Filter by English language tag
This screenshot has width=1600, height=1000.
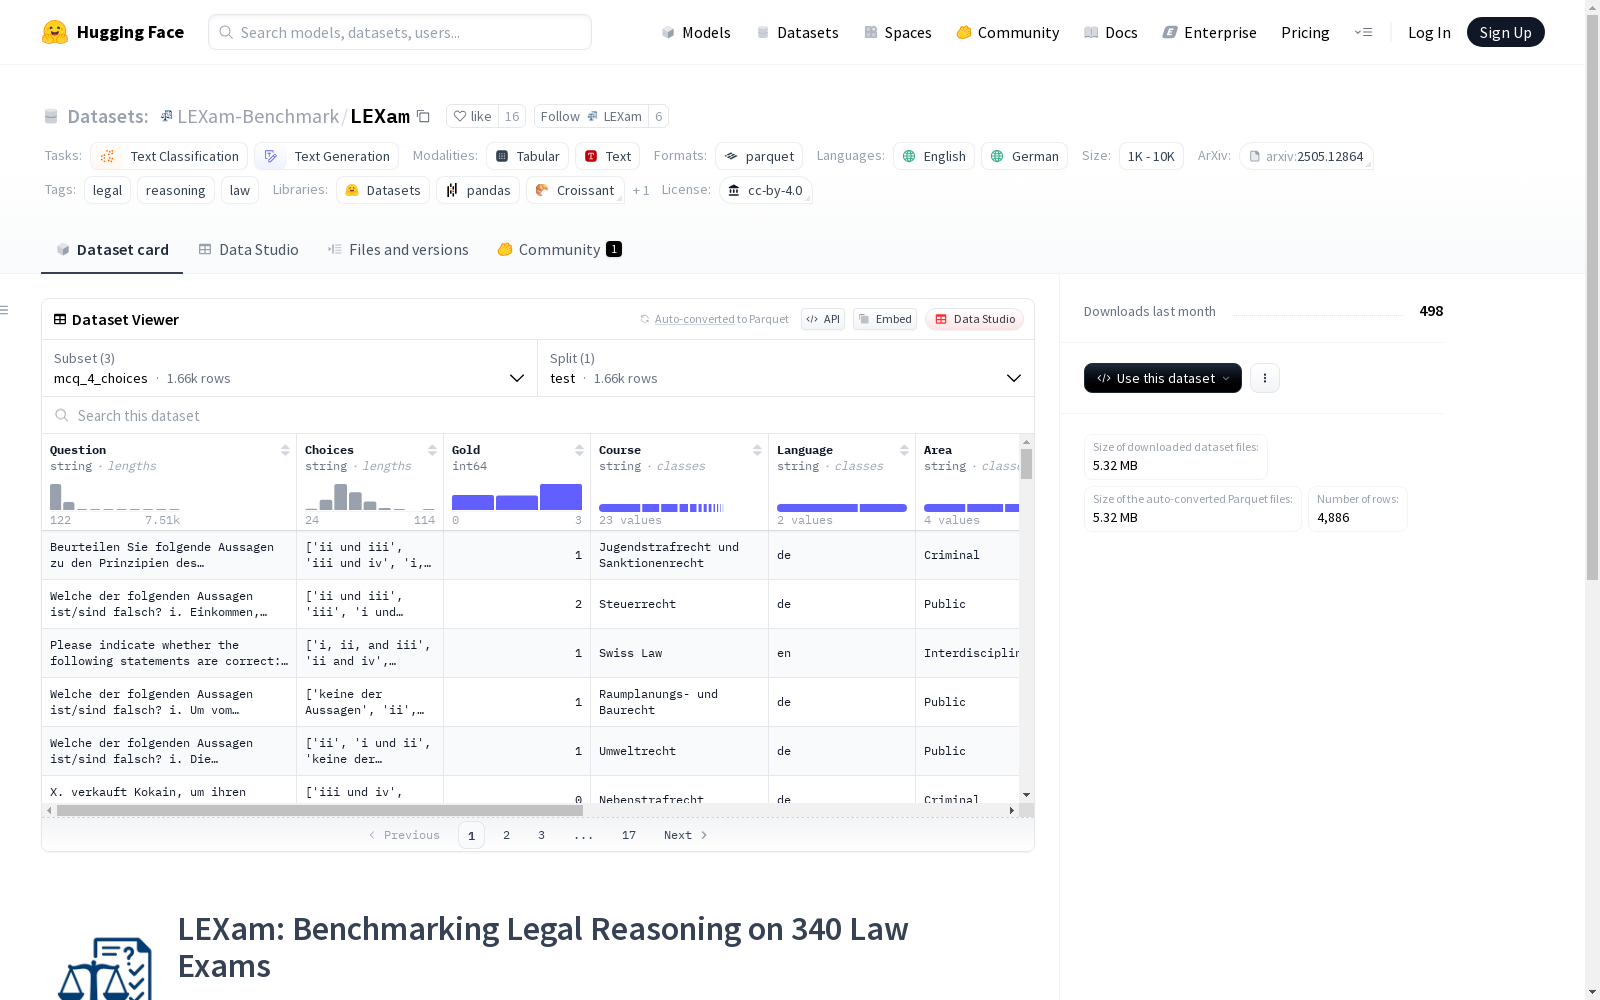[934, 156]
